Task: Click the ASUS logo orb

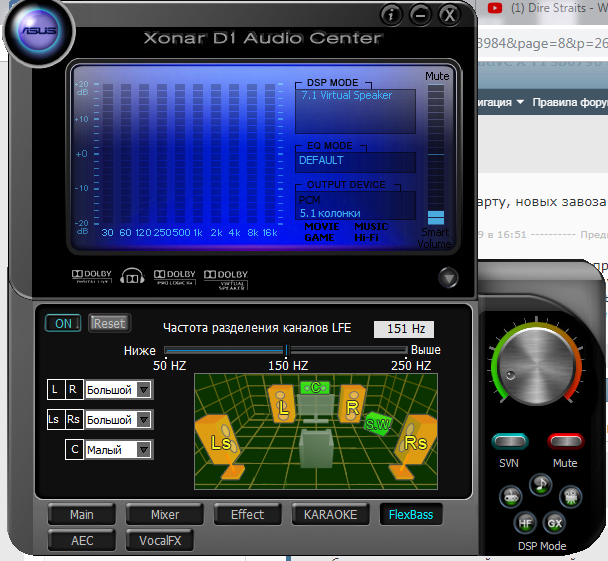Action: [x=39, y=31]
